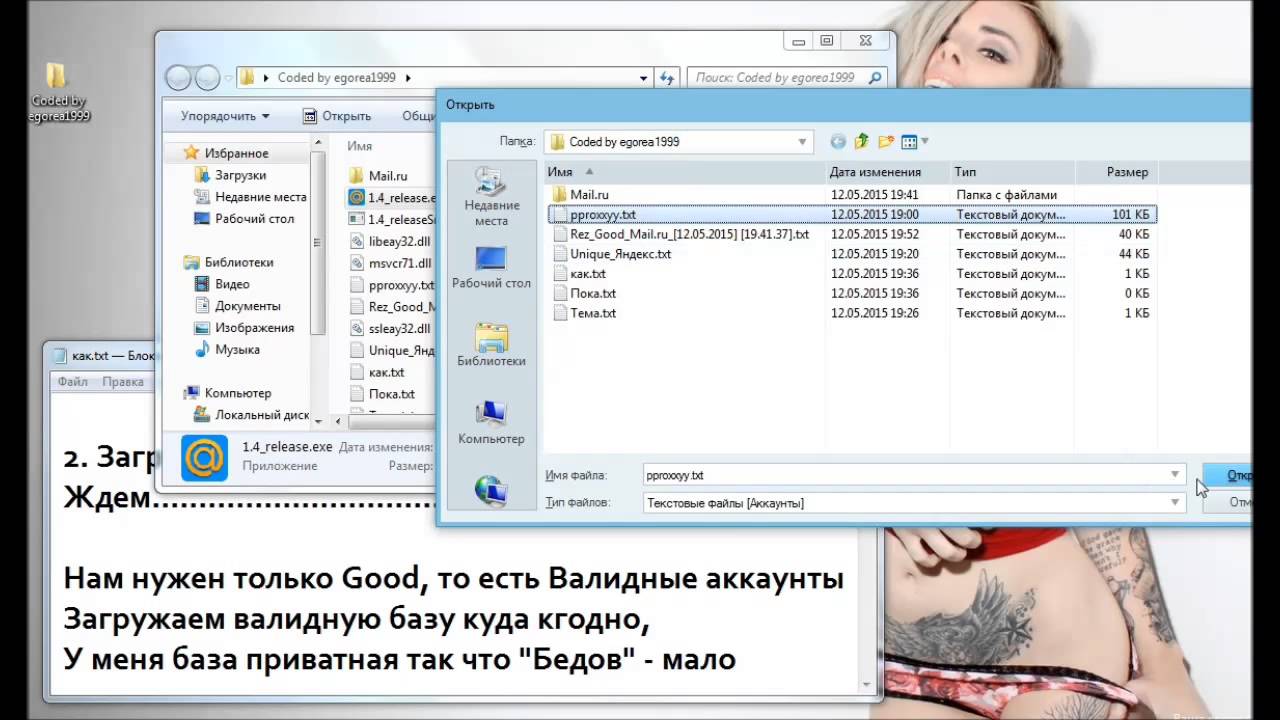Click the Открыть button in Explorer toolbar

(336, 116)
